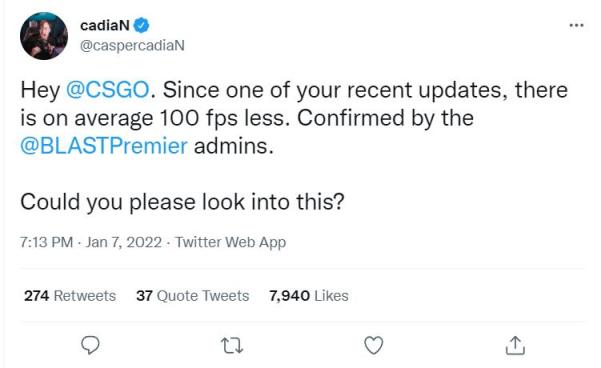Click the cadiaN display name

[105, 25]
